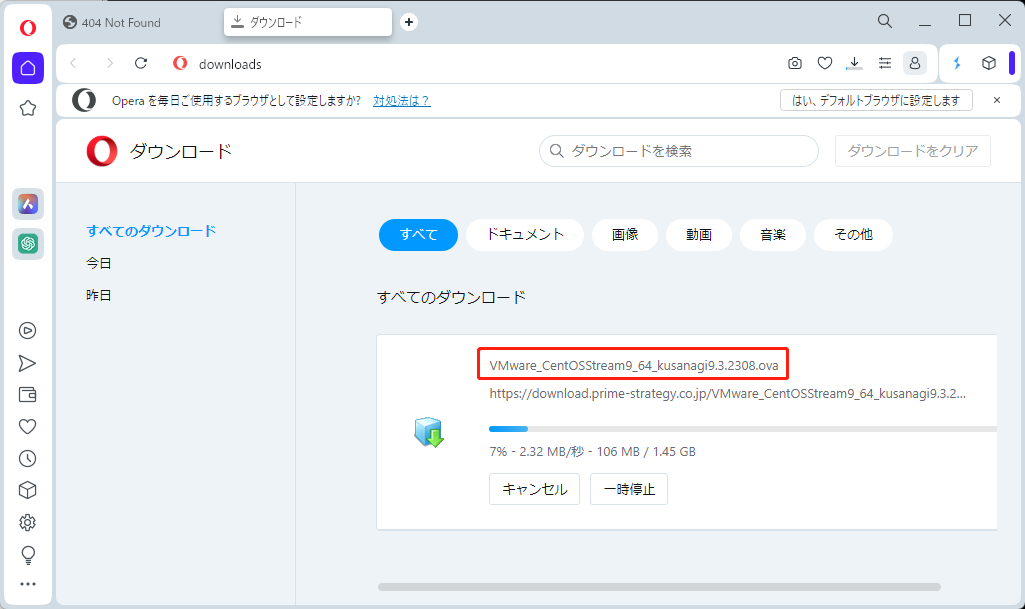Click the download file type icon
1025x609 pixels.
[x=429, y=432]
